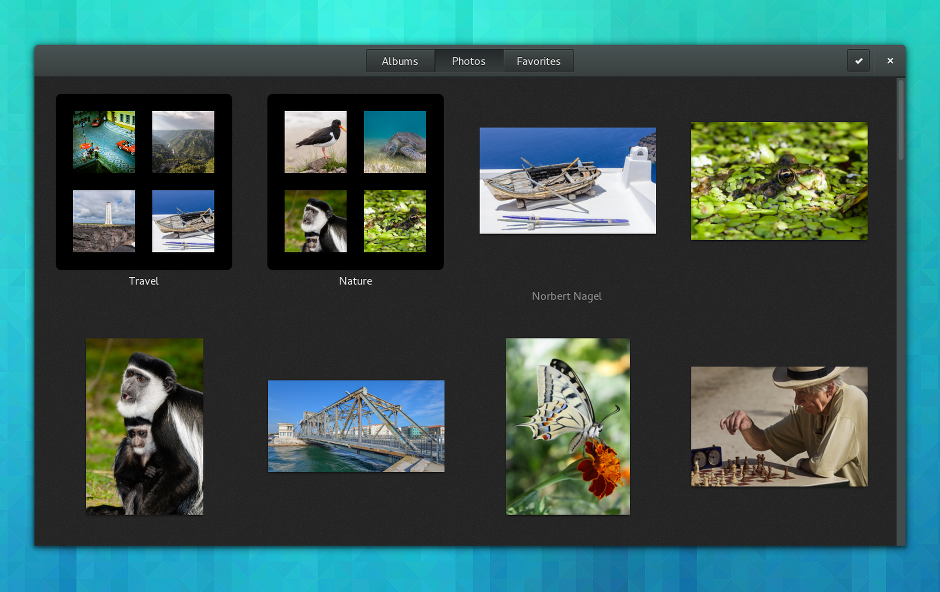The height and width of the screenshot is (592, 940).
Task: Click the sea turtle tile in Nature
Action: (395, 142)
